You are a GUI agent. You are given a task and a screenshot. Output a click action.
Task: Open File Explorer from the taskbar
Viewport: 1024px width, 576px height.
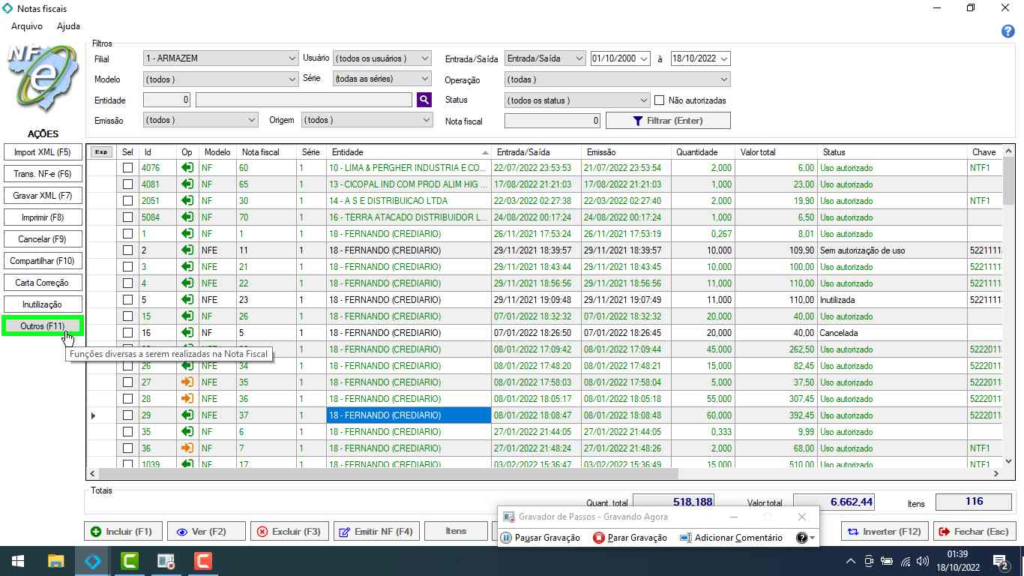click(x=55, y=562)
